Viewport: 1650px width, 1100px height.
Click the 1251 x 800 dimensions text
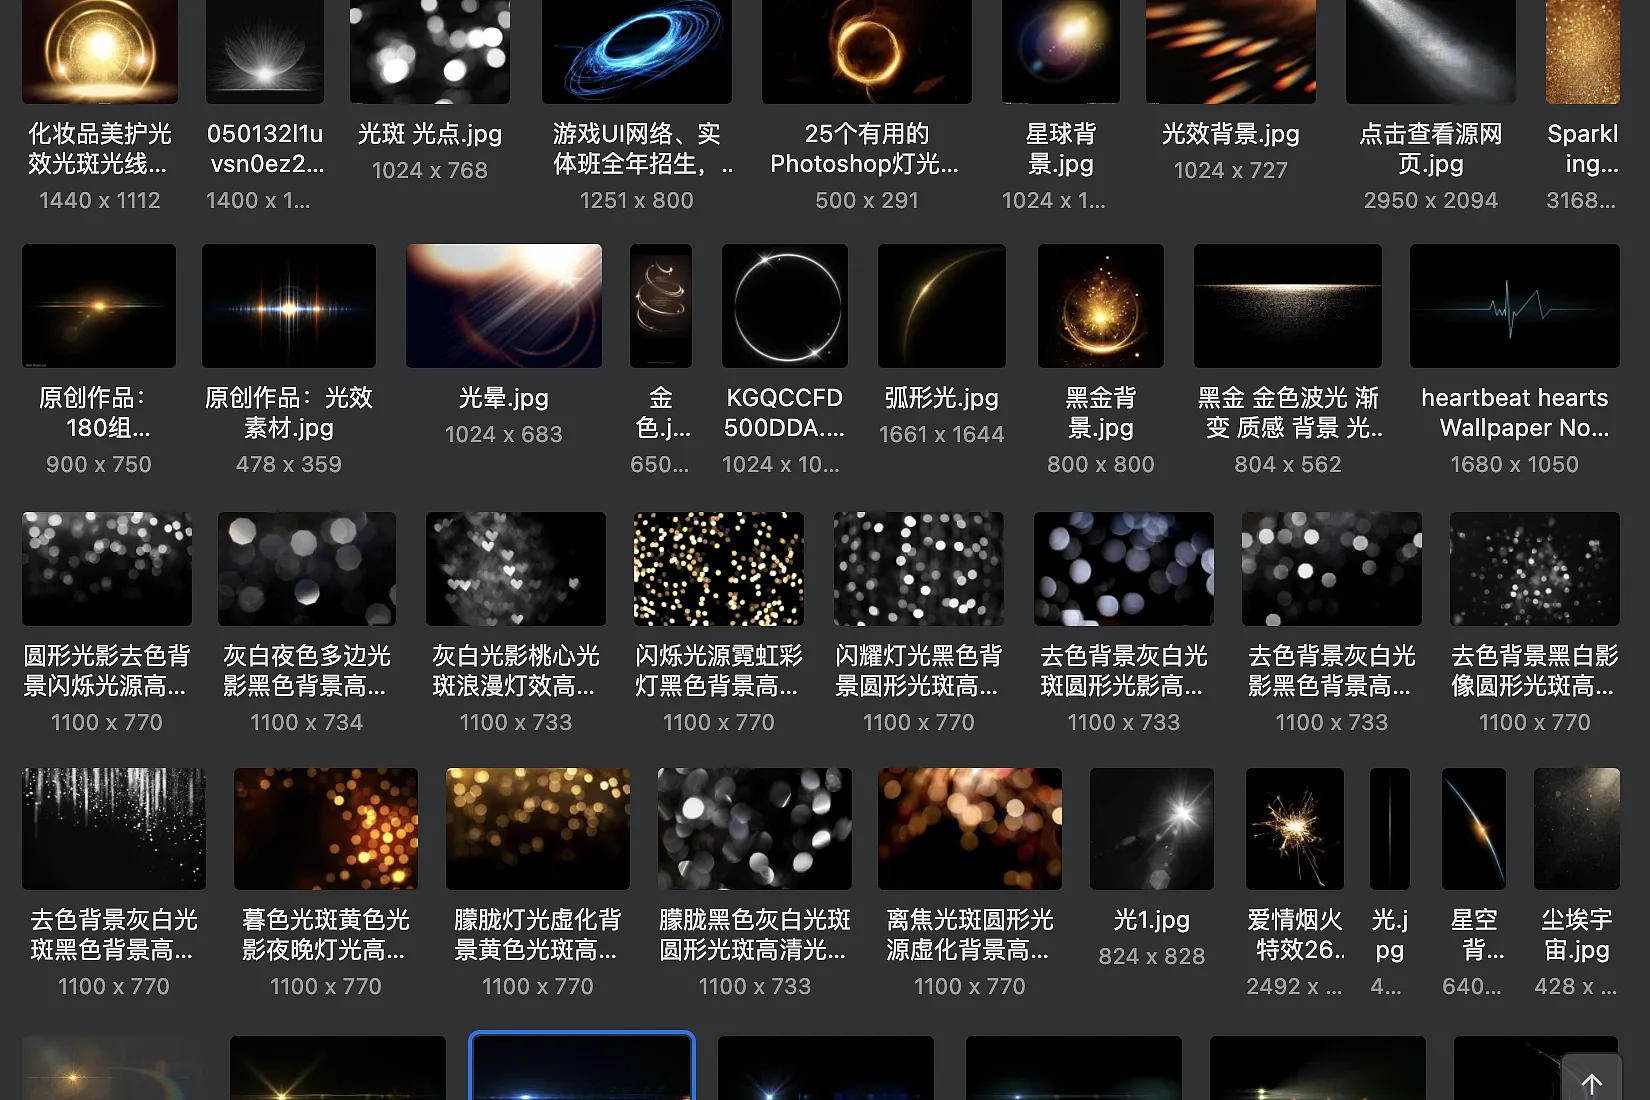(637, 201)
